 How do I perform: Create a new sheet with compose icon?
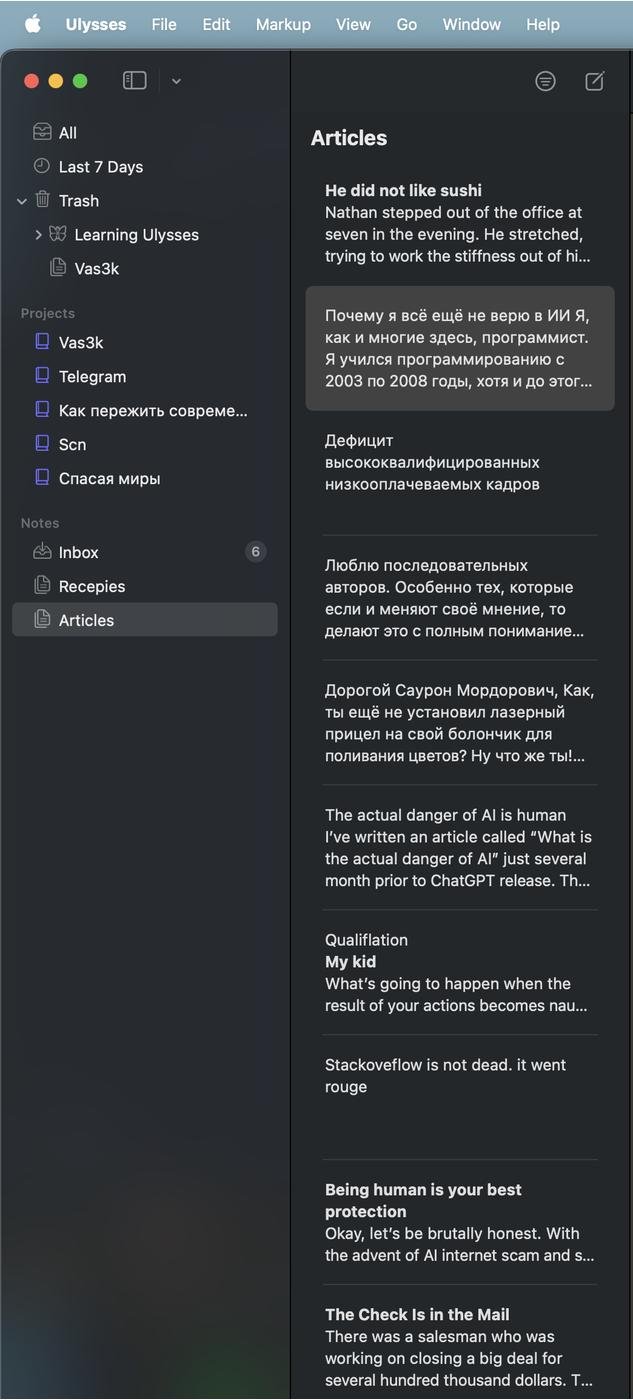pyautogui.click(x=595, y=81)
